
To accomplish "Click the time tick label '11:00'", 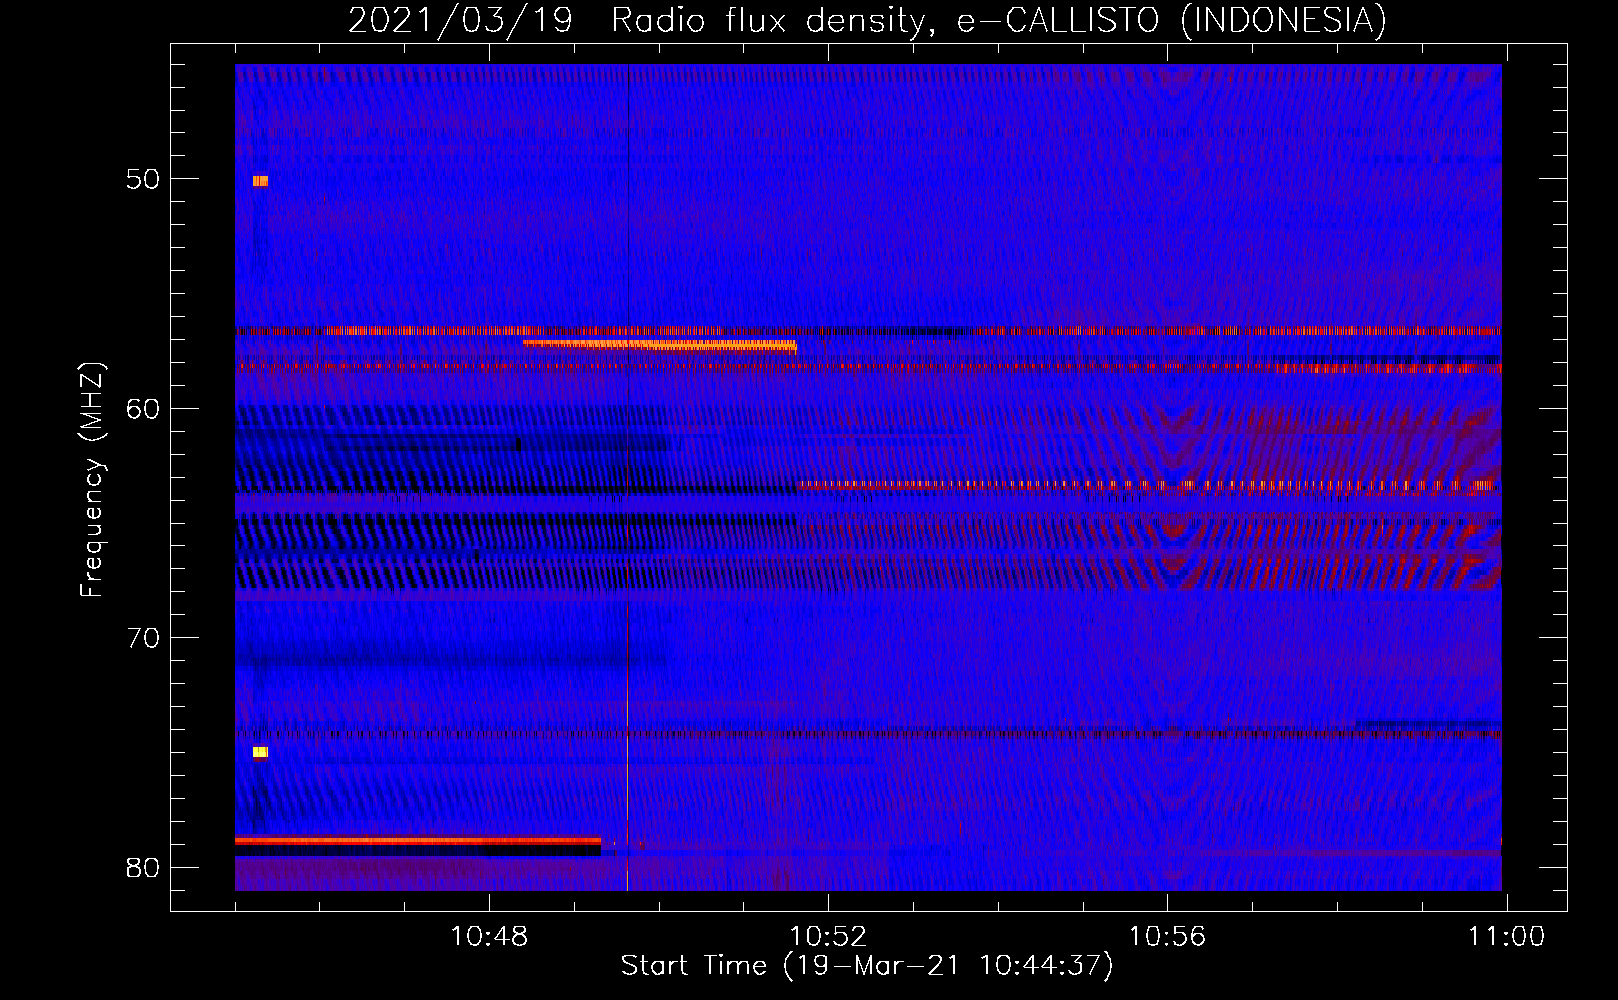I will pos(1506,937).
